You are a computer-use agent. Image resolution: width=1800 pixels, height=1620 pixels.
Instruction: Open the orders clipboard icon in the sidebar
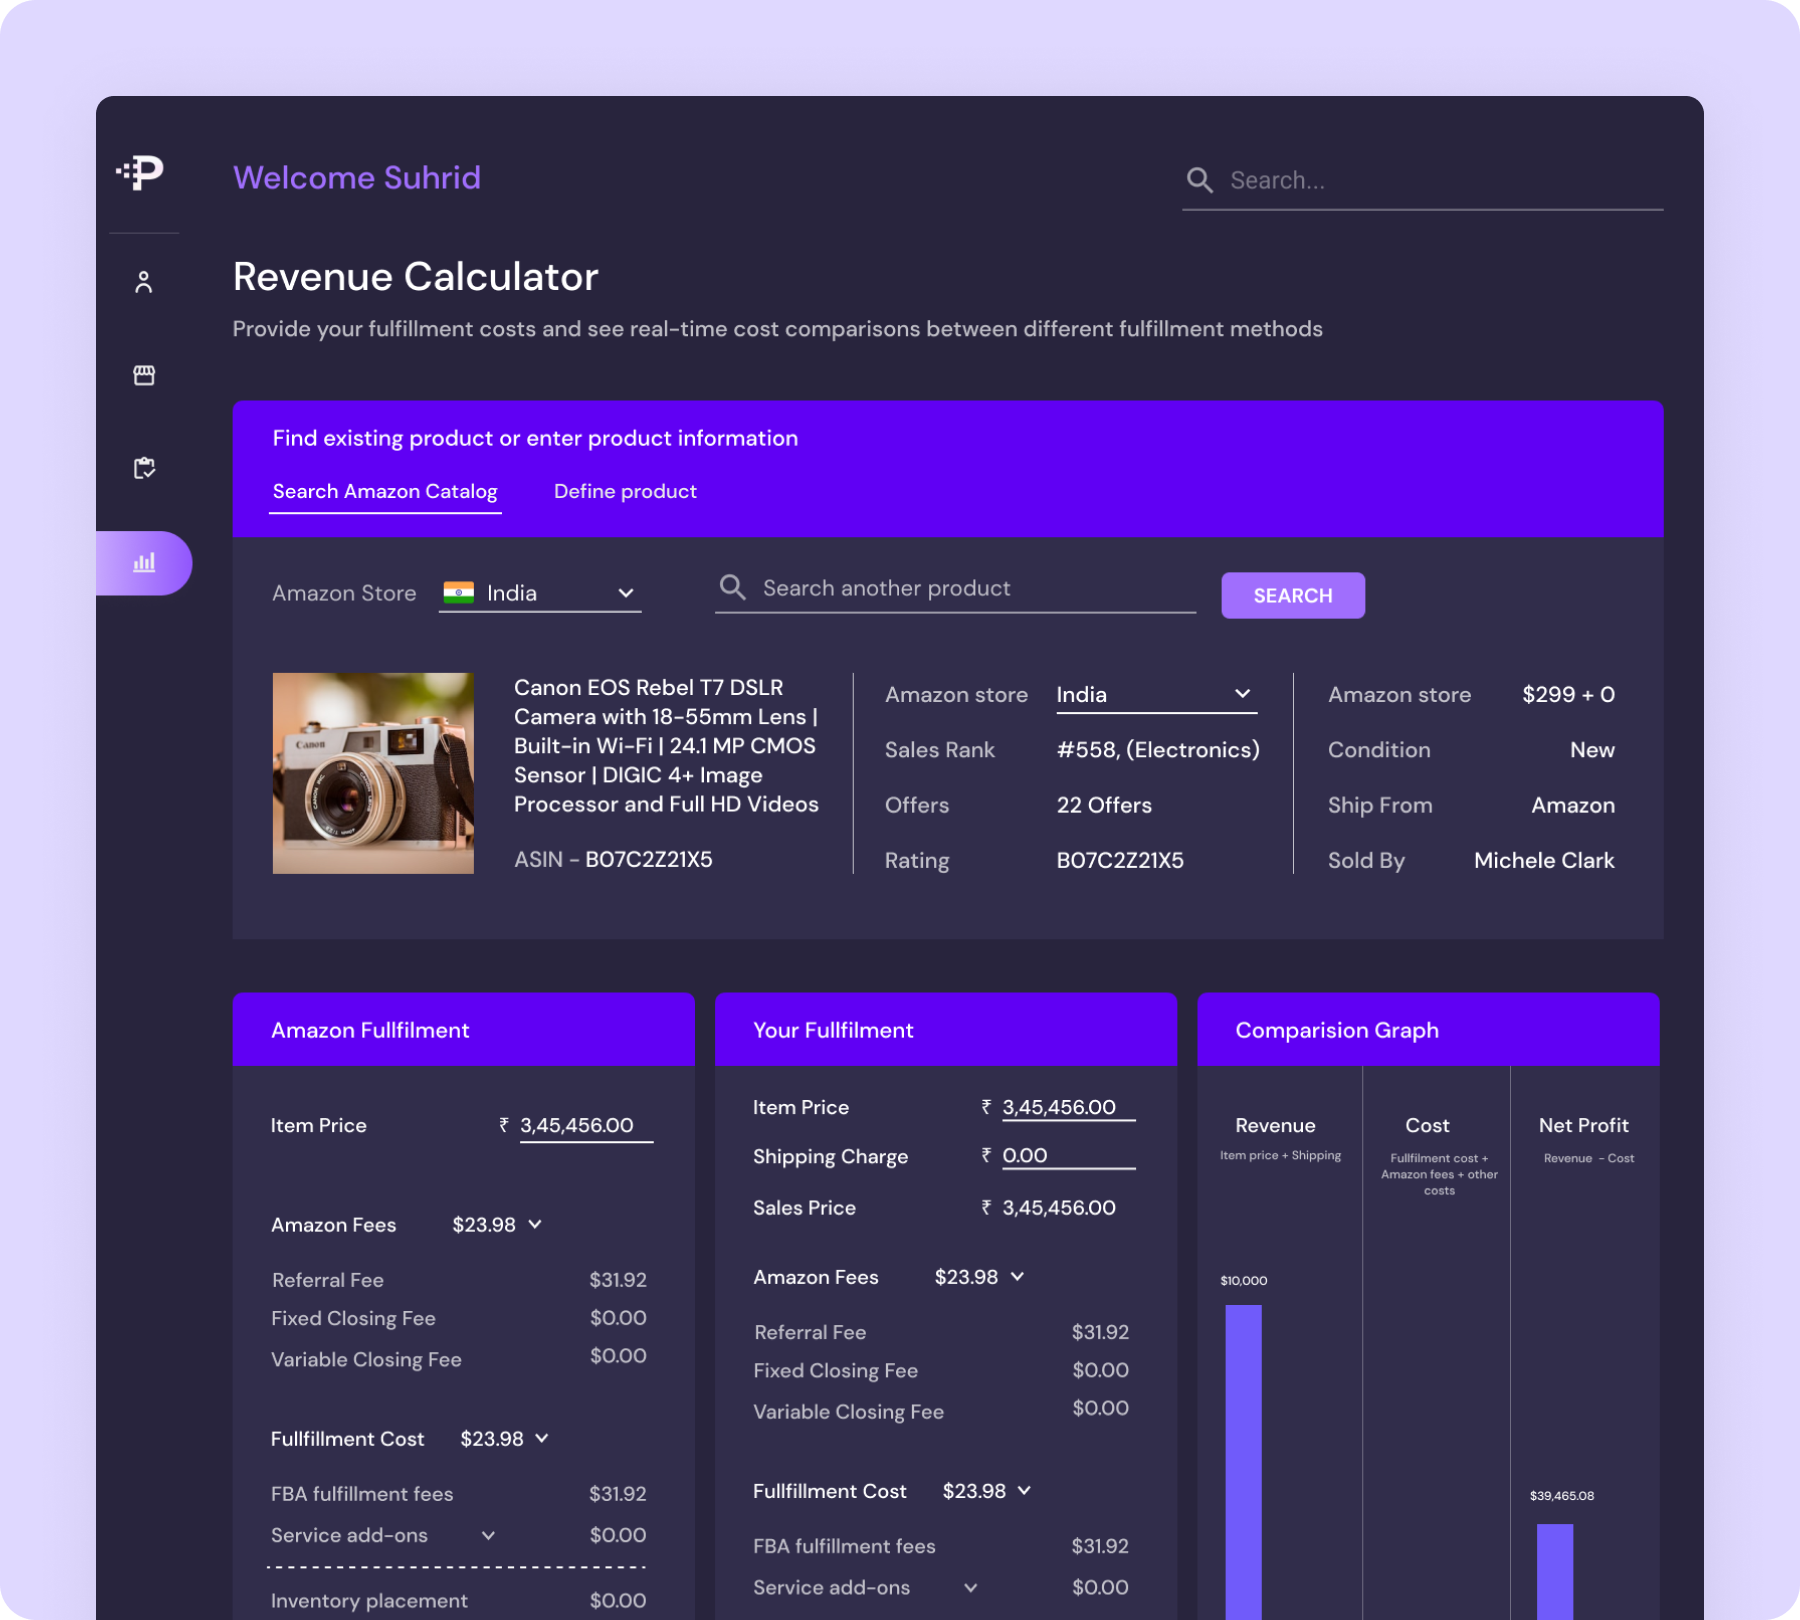point(144,467)
